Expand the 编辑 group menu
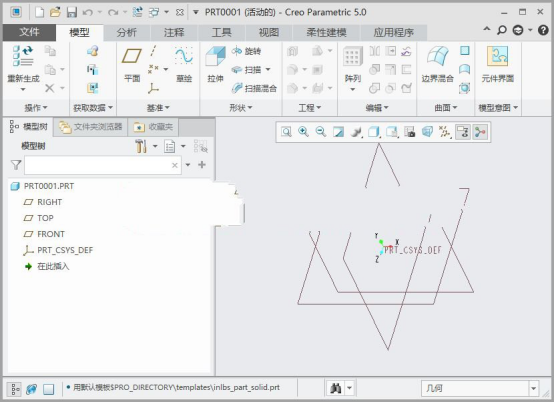554x402 pixels. point(377,107)
